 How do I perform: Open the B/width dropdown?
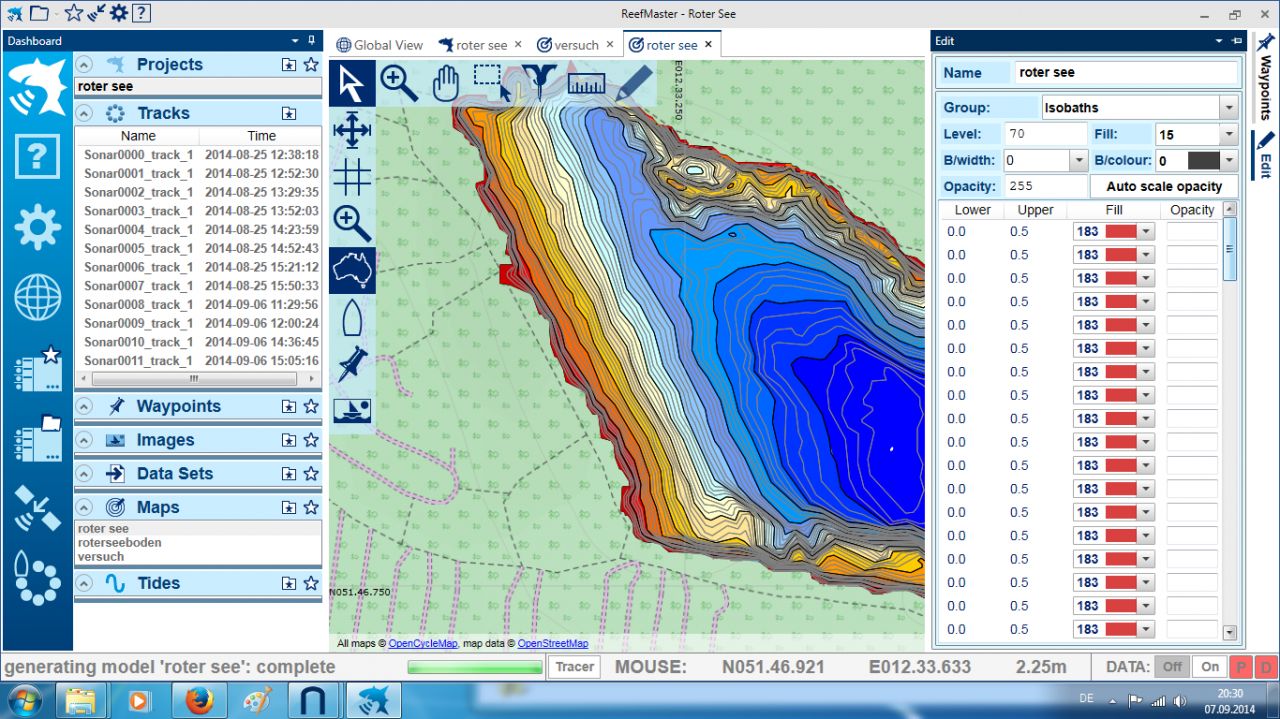(1077, 160)
